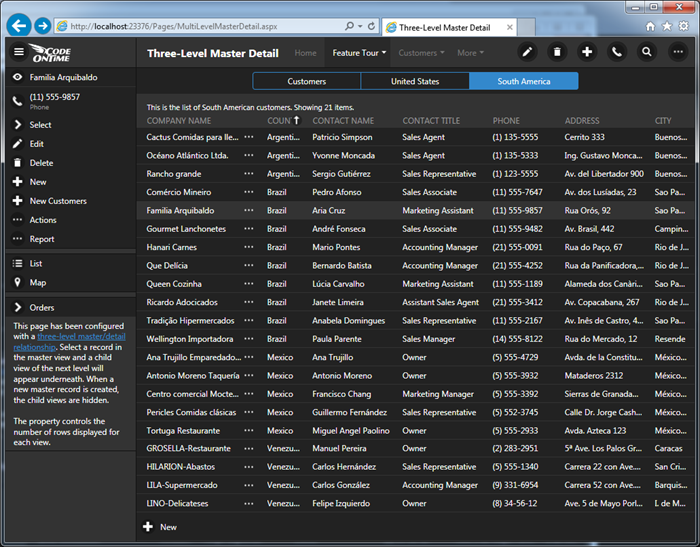Viewport: 700px width, 547px height.
Task: Open row actions for Rancho grande
Action: [x=249, y=174]
